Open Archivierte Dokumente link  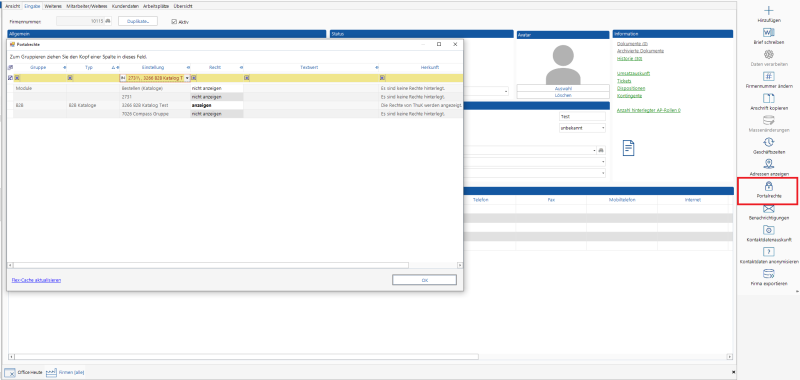coord(640,51)
